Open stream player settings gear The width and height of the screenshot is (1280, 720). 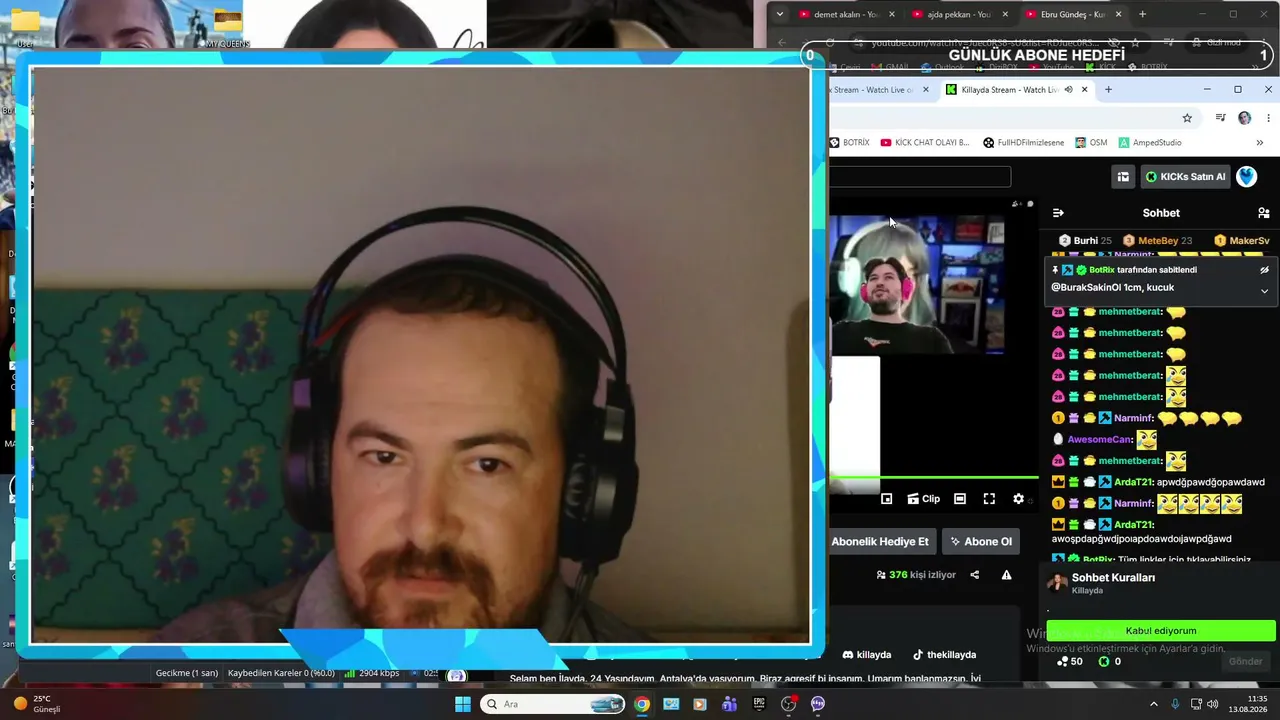pyautogui.click(x=1019, y=499)
